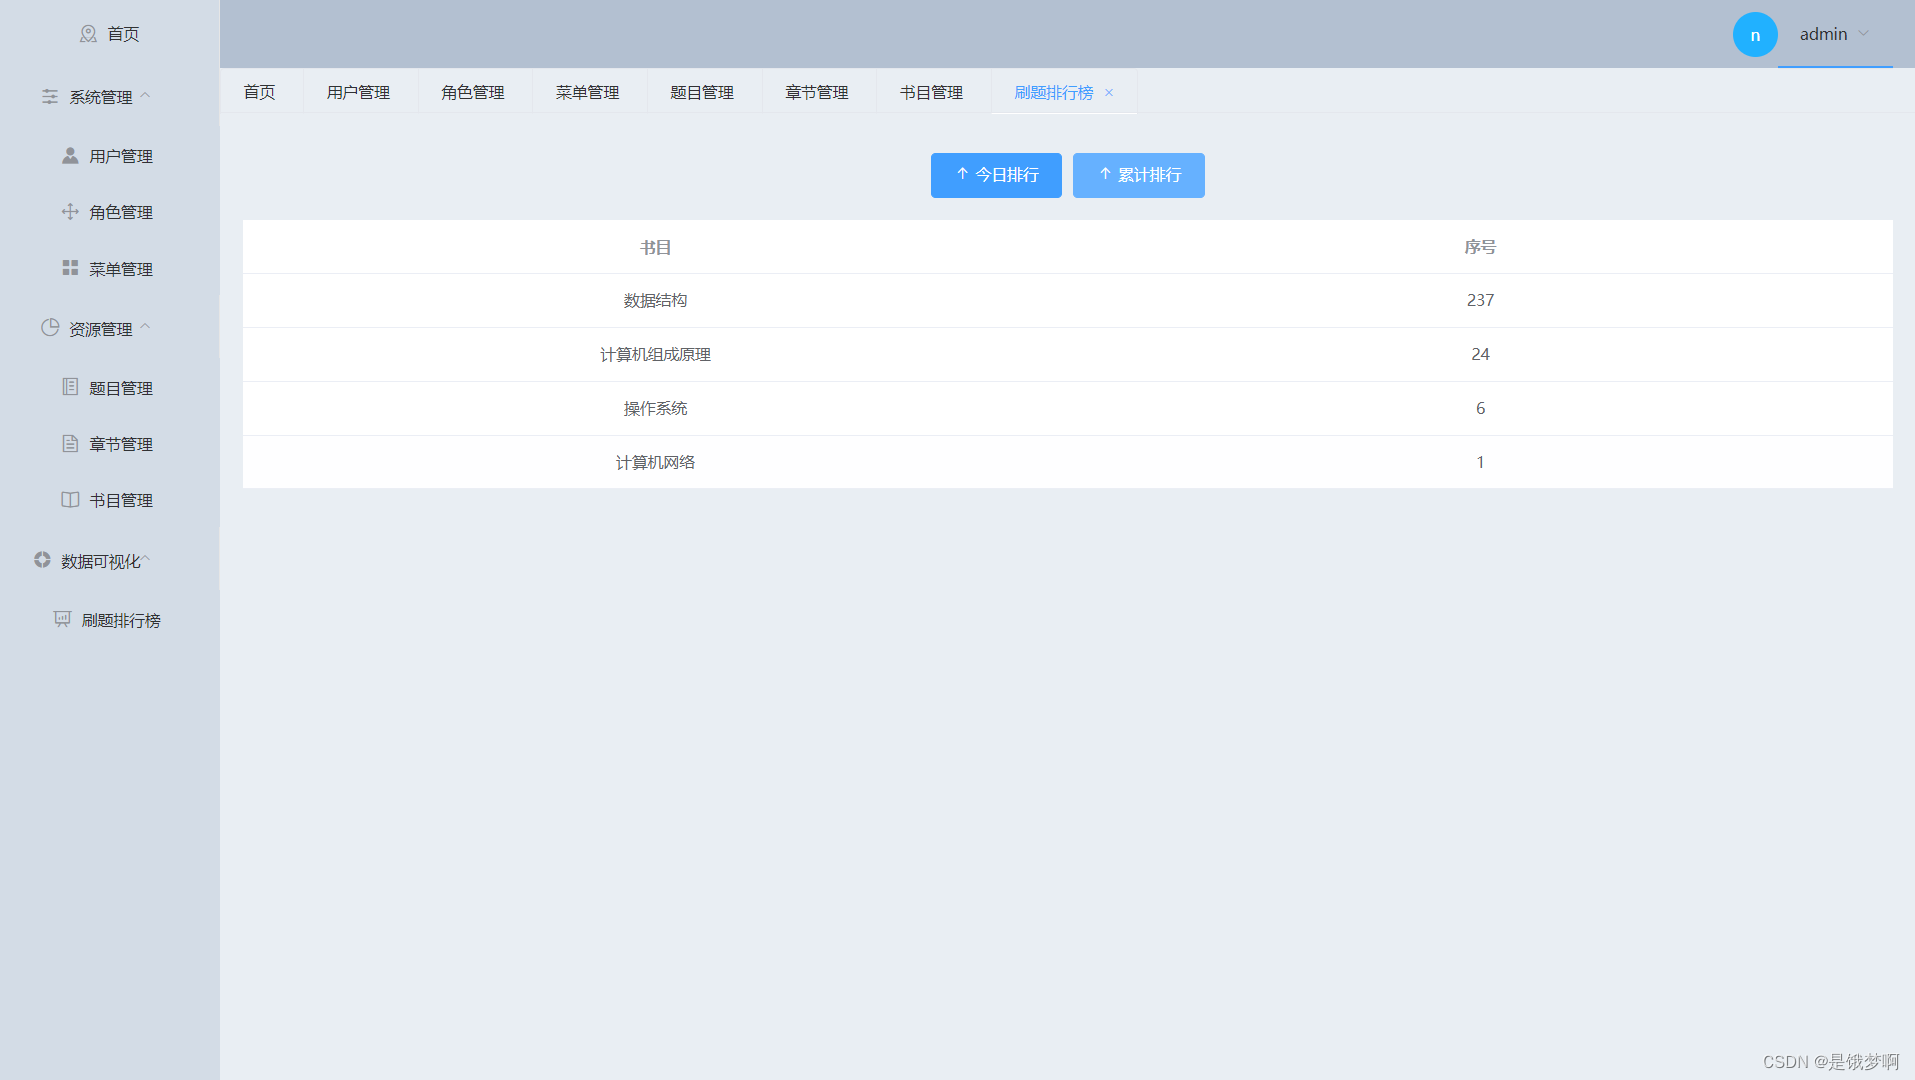Click the 菜单管理 grid icon
This screenshot has width=1915, height=1080.
coord(70,268)
